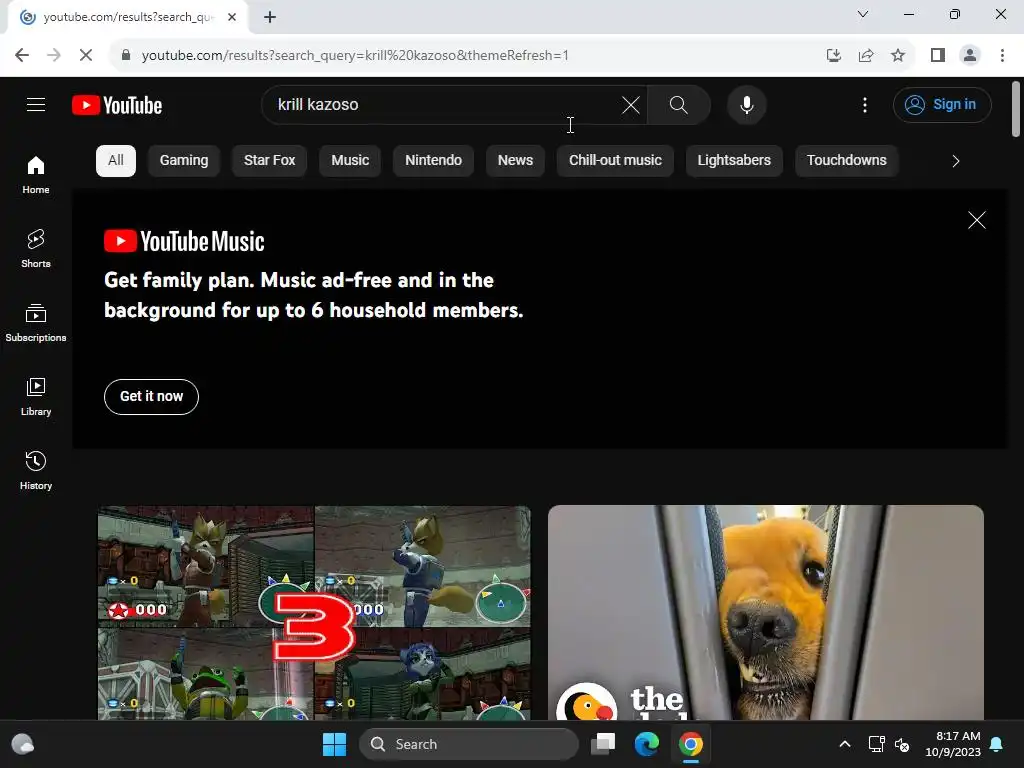1024x768 pixels.
Task: Select the All filter chip
Action: 116,161
